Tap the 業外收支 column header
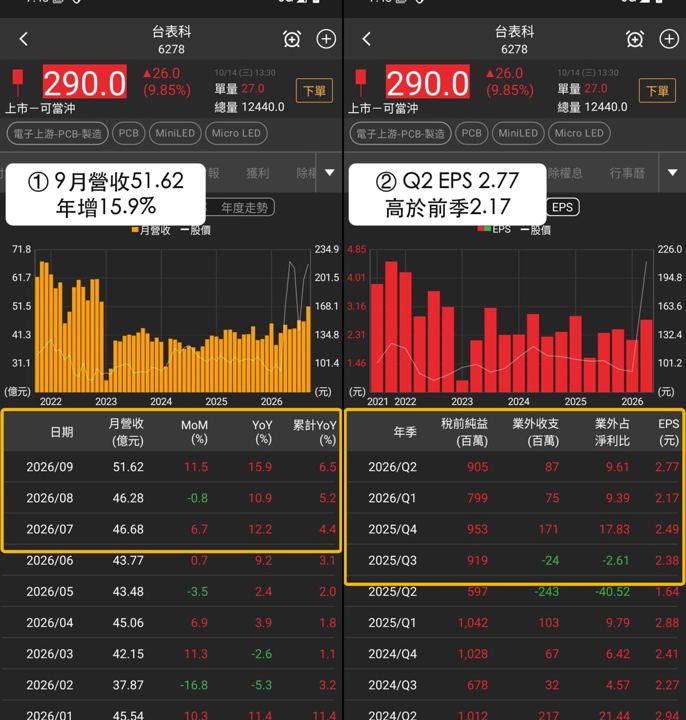Screen dimensions: 686x720 (536, 432)
